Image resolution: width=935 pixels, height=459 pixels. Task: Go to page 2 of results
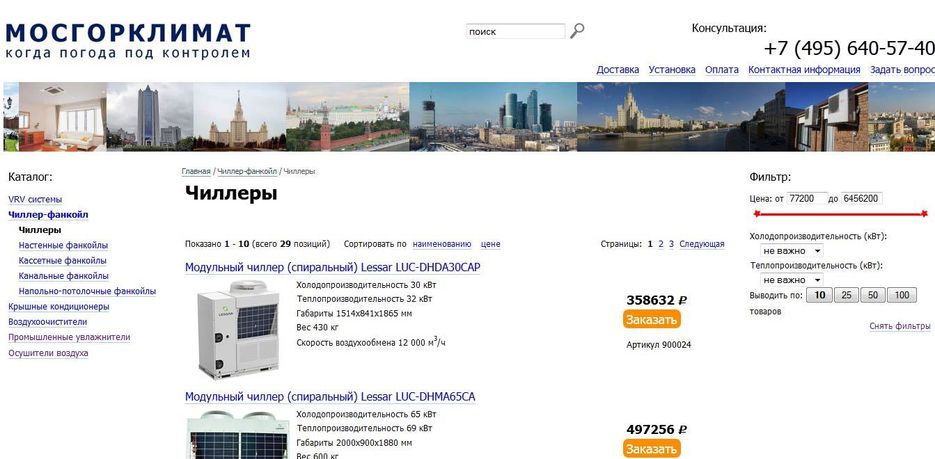tap(661, 244)
